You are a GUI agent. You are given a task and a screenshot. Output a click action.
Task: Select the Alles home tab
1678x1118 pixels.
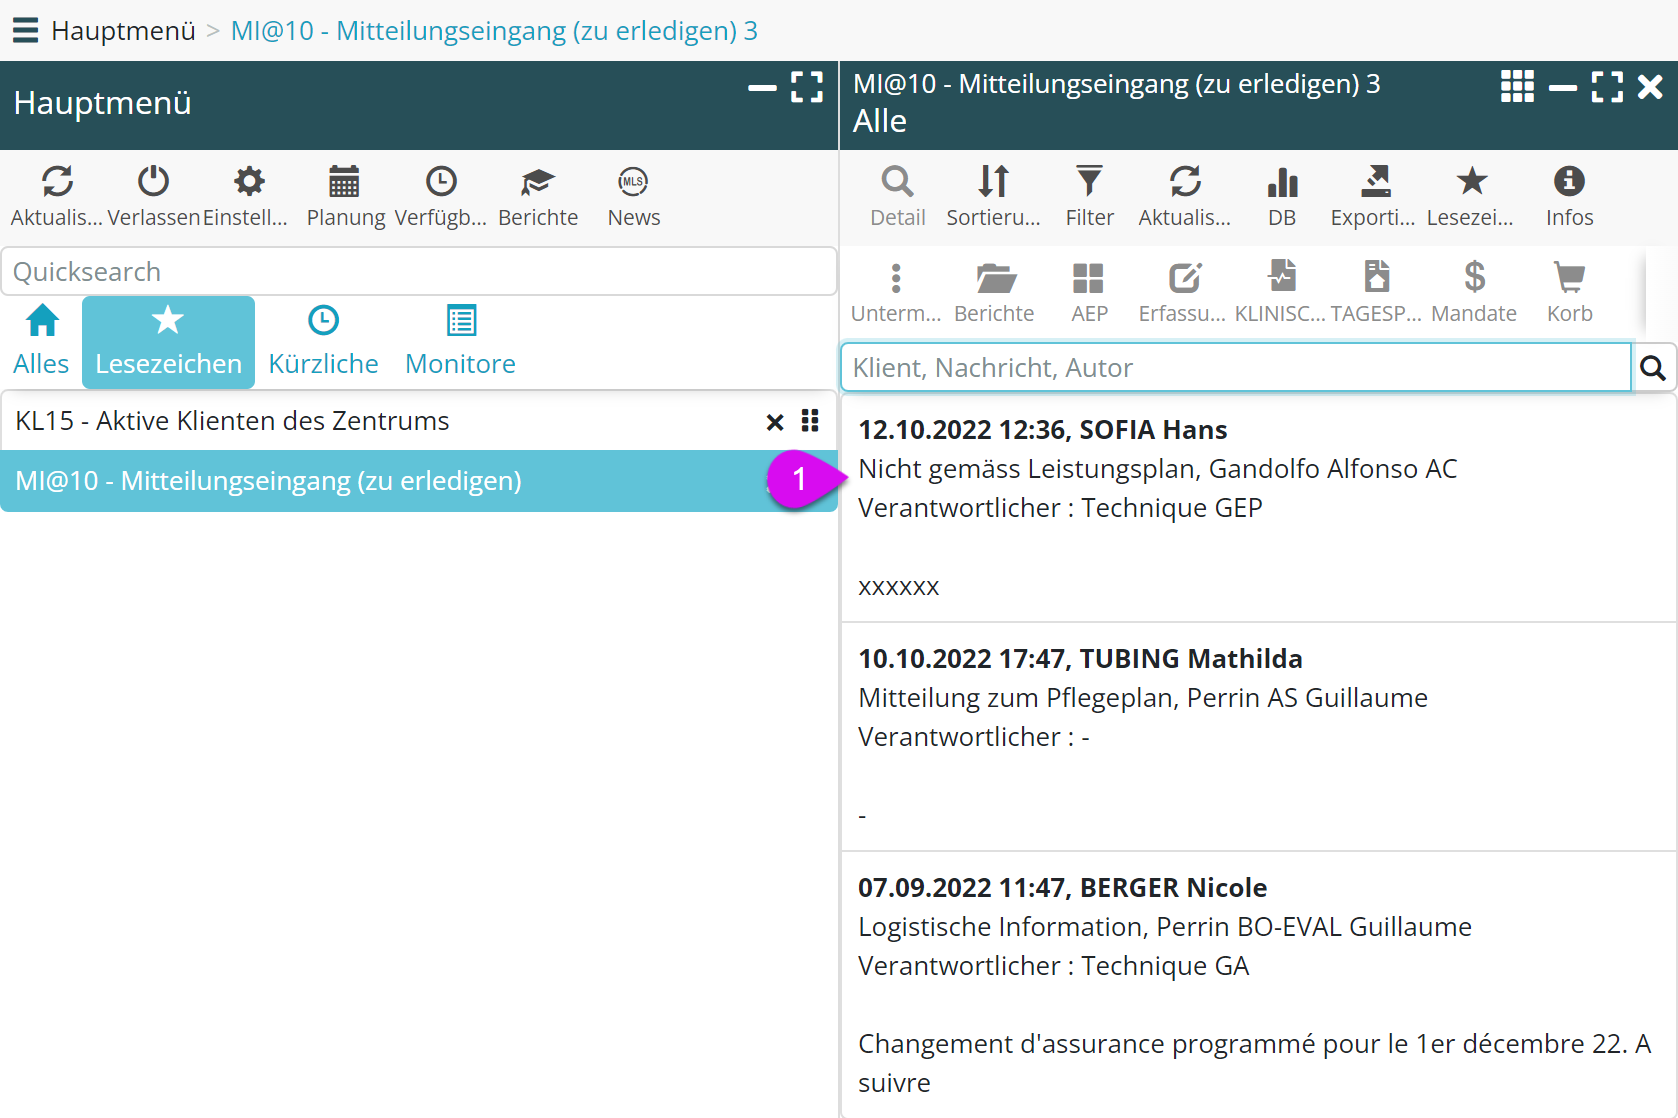click(x=41, y=341)
